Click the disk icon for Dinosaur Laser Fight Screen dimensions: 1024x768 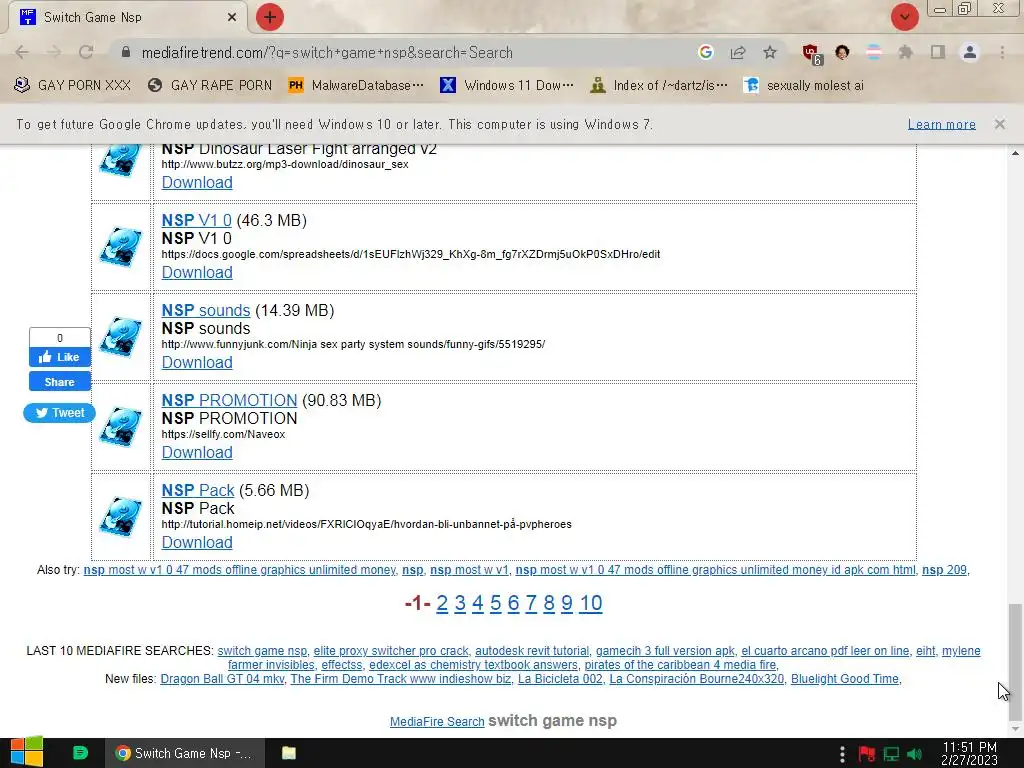tap(121, 161)
